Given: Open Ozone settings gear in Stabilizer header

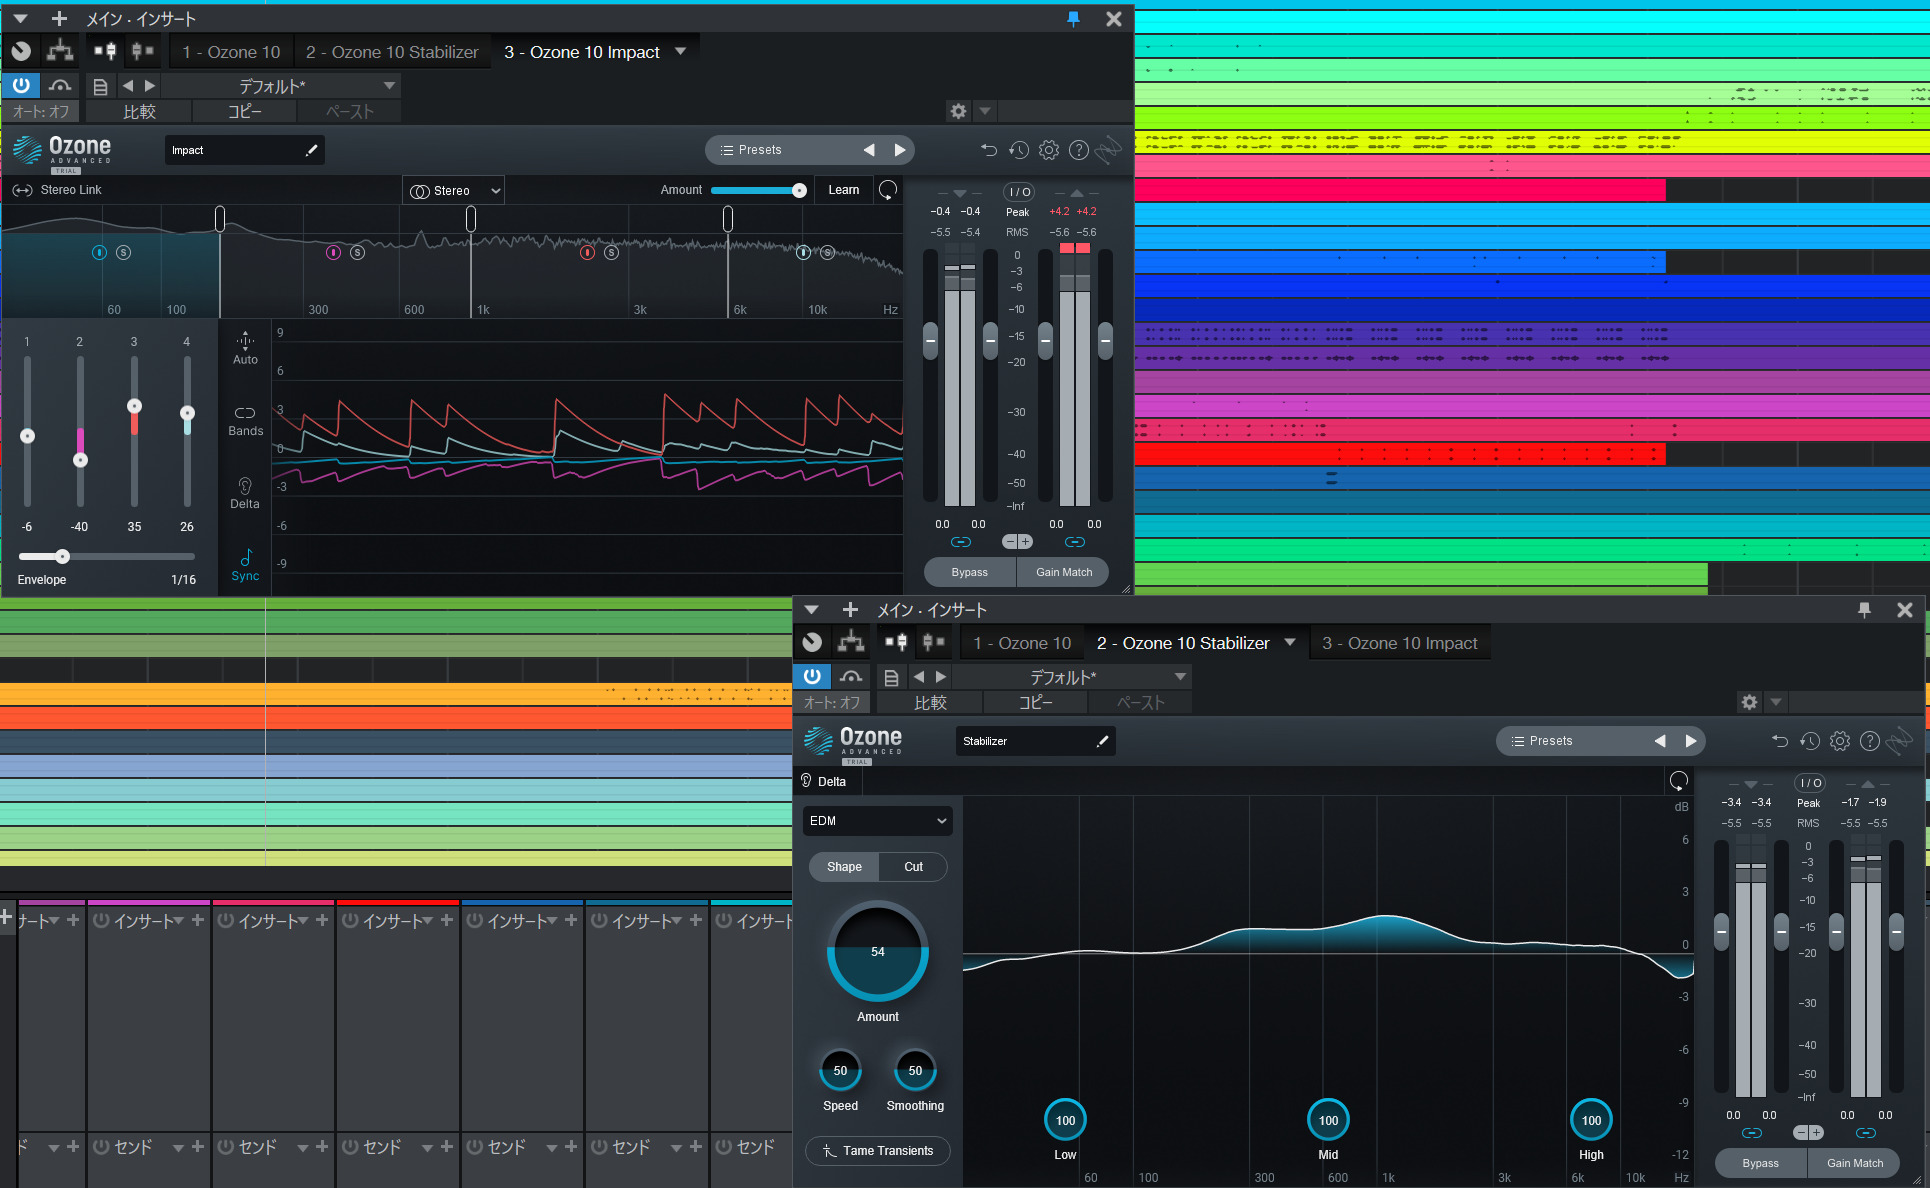Looking at the screenshot, I should [x=1840, y=741].
